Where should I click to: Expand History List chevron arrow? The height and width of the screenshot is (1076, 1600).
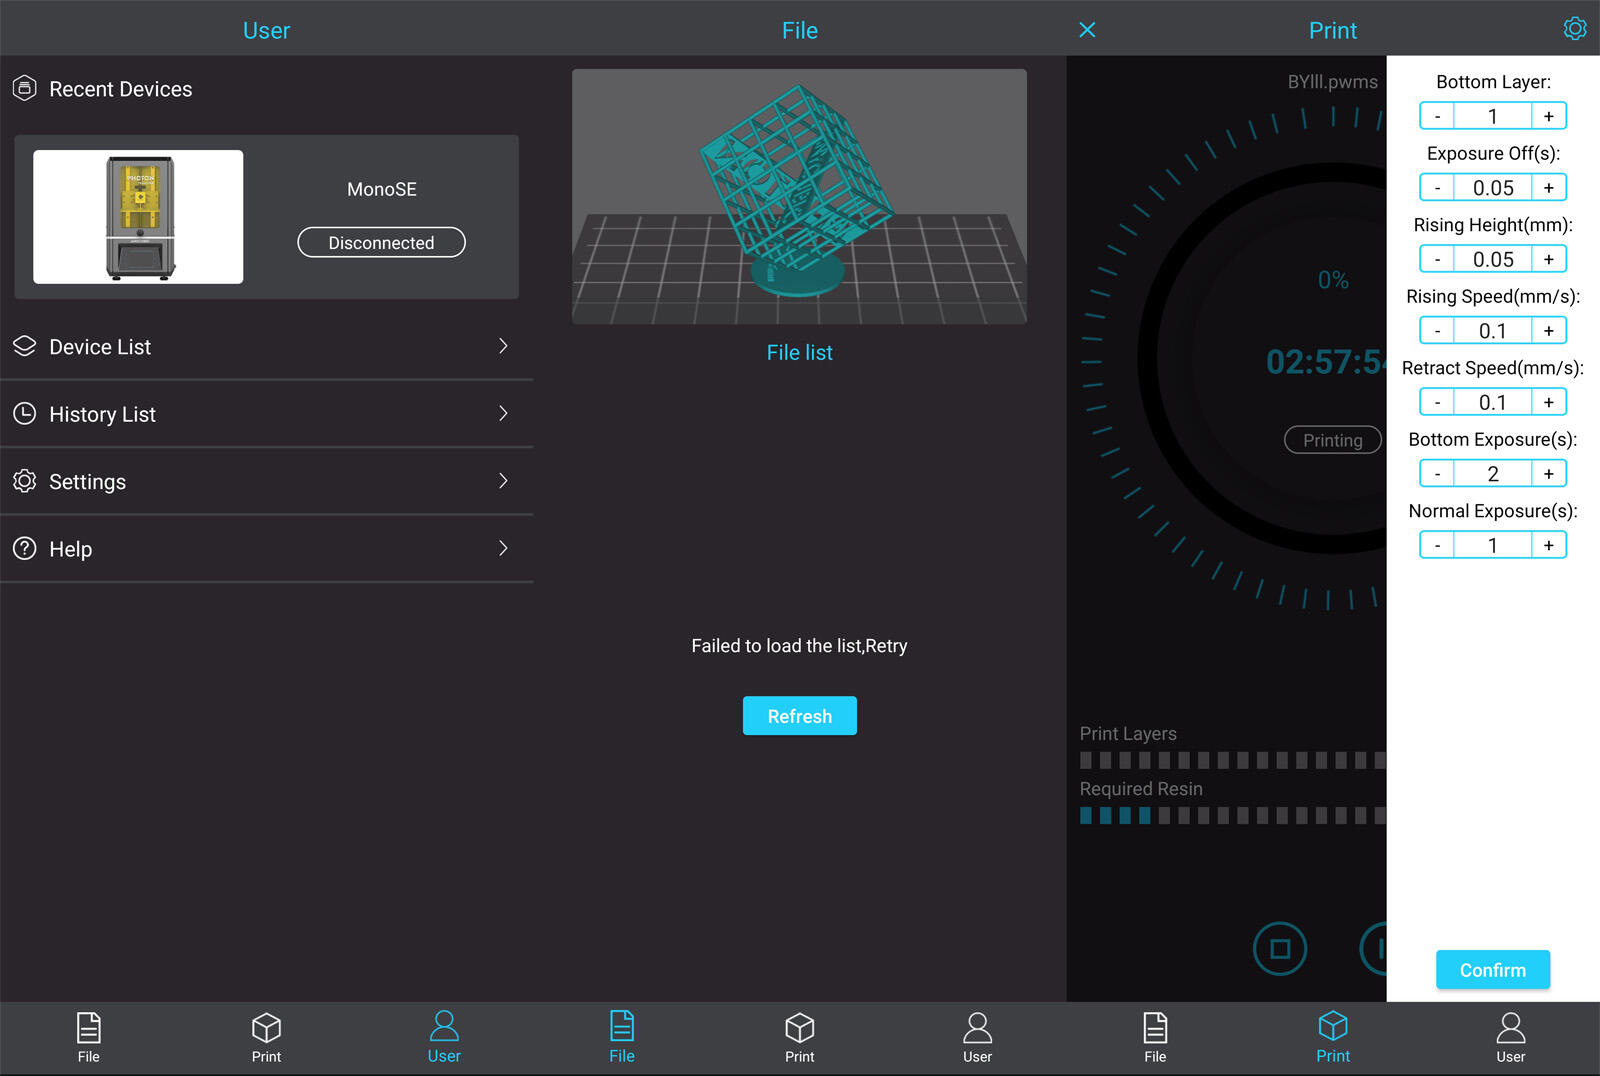point(503,413)
